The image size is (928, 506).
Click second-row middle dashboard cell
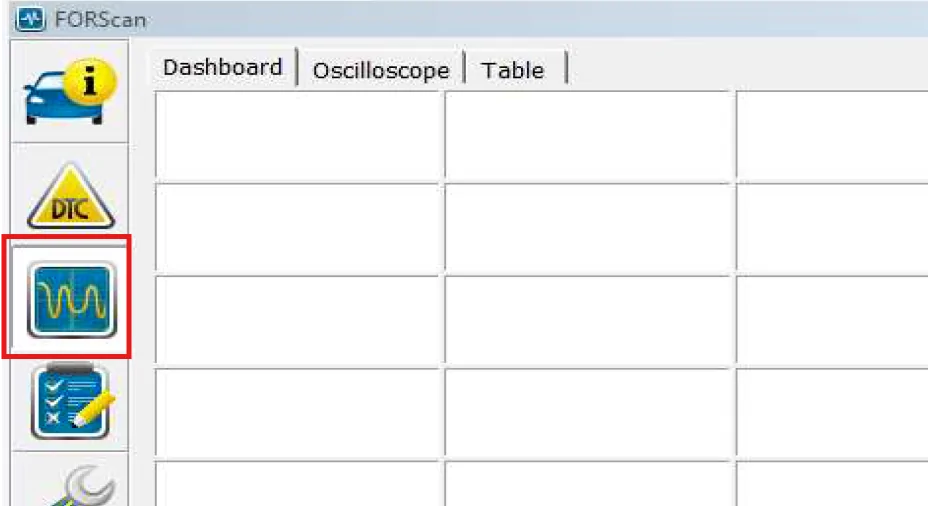coord(588,228)
